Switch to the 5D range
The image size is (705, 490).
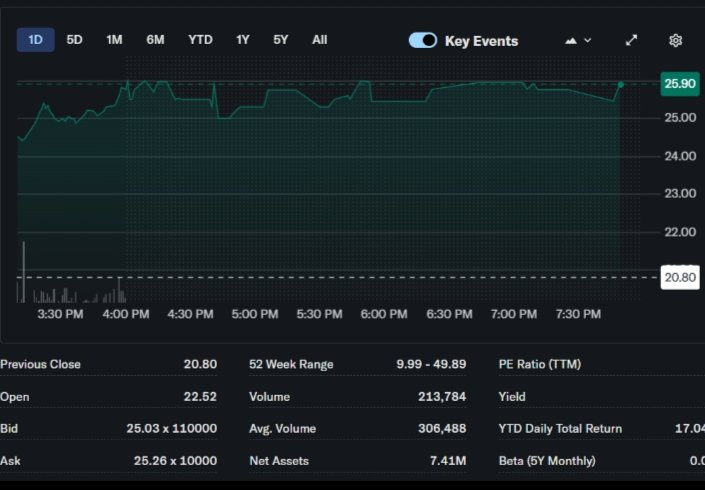pos(74,40)
